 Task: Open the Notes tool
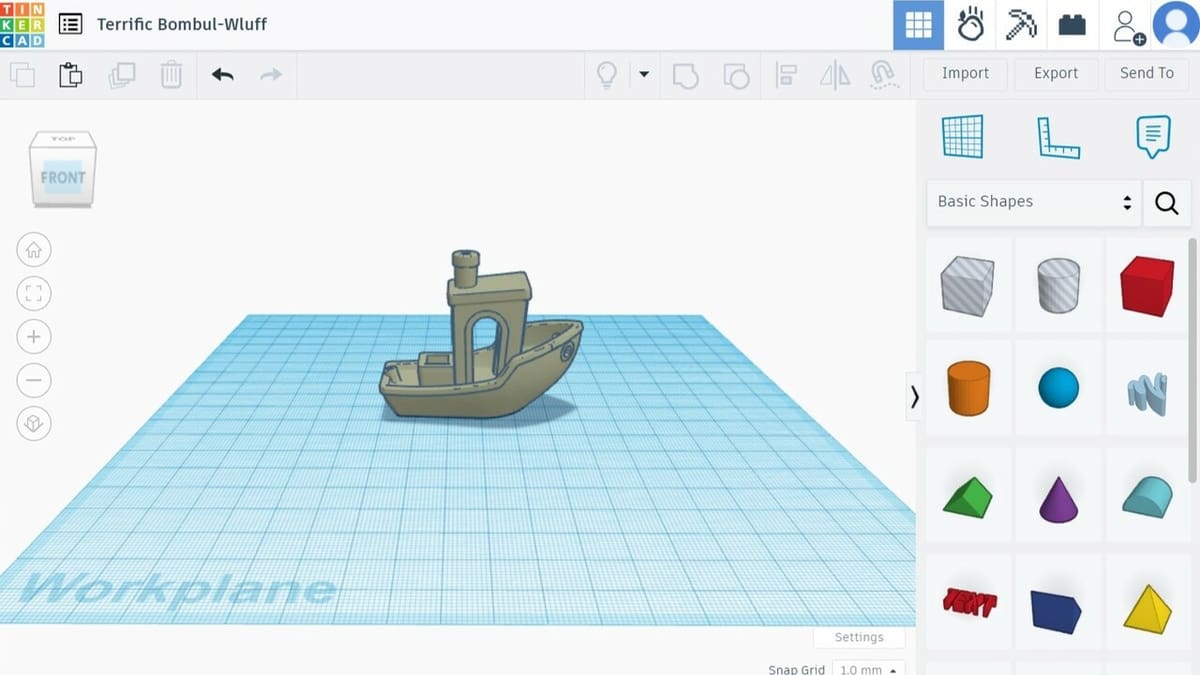[x=1153, y=137]
